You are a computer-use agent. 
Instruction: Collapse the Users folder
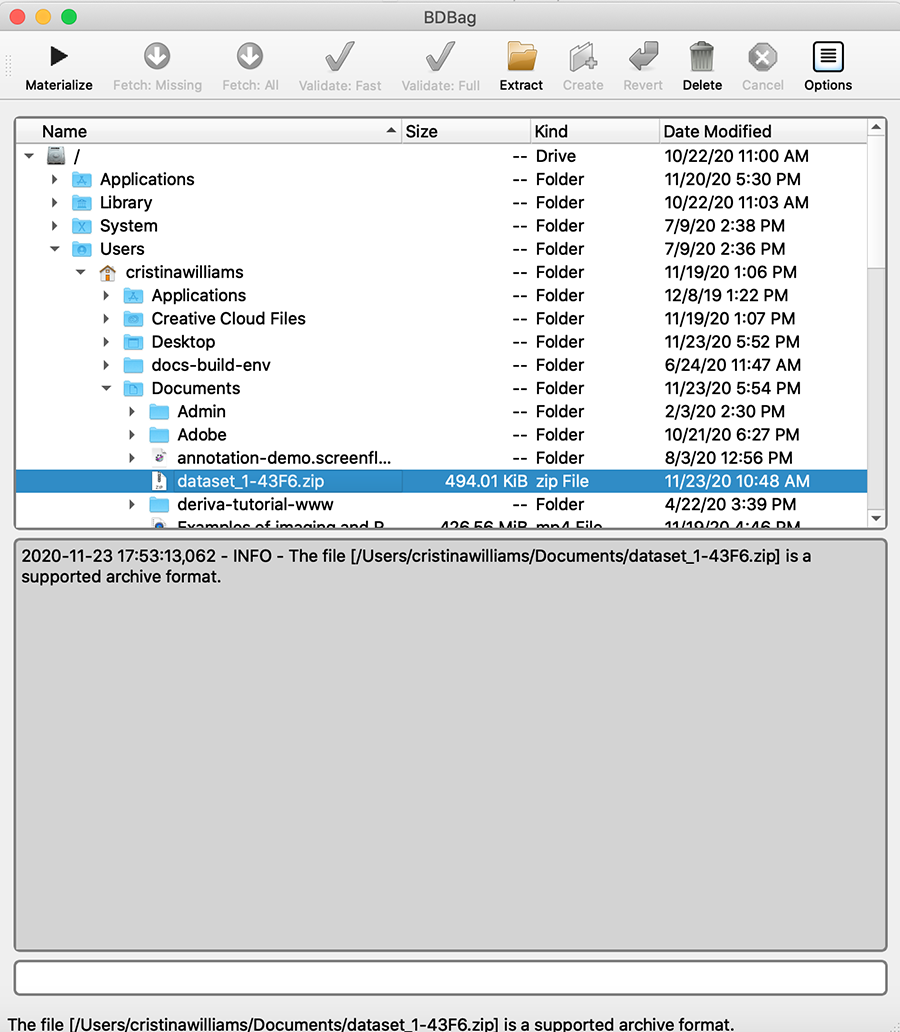point(55,249)
